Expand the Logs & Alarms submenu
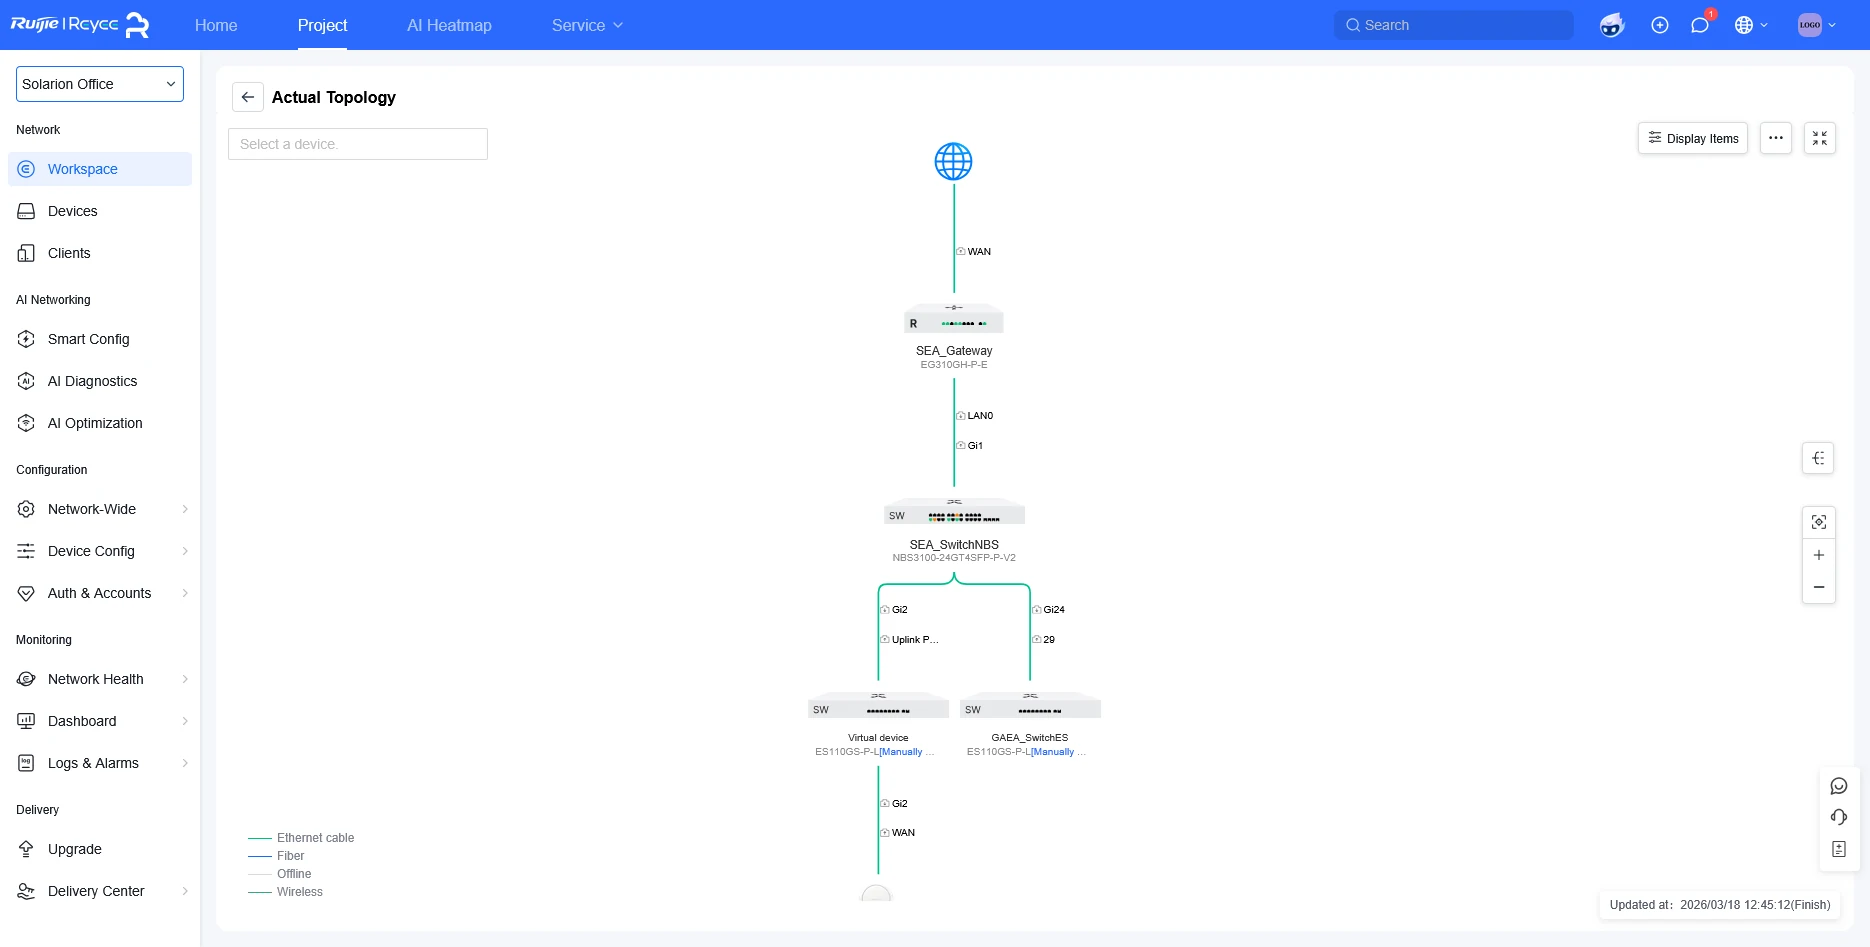The width and height of the screenshot is (1870, 947). point(100,763)
